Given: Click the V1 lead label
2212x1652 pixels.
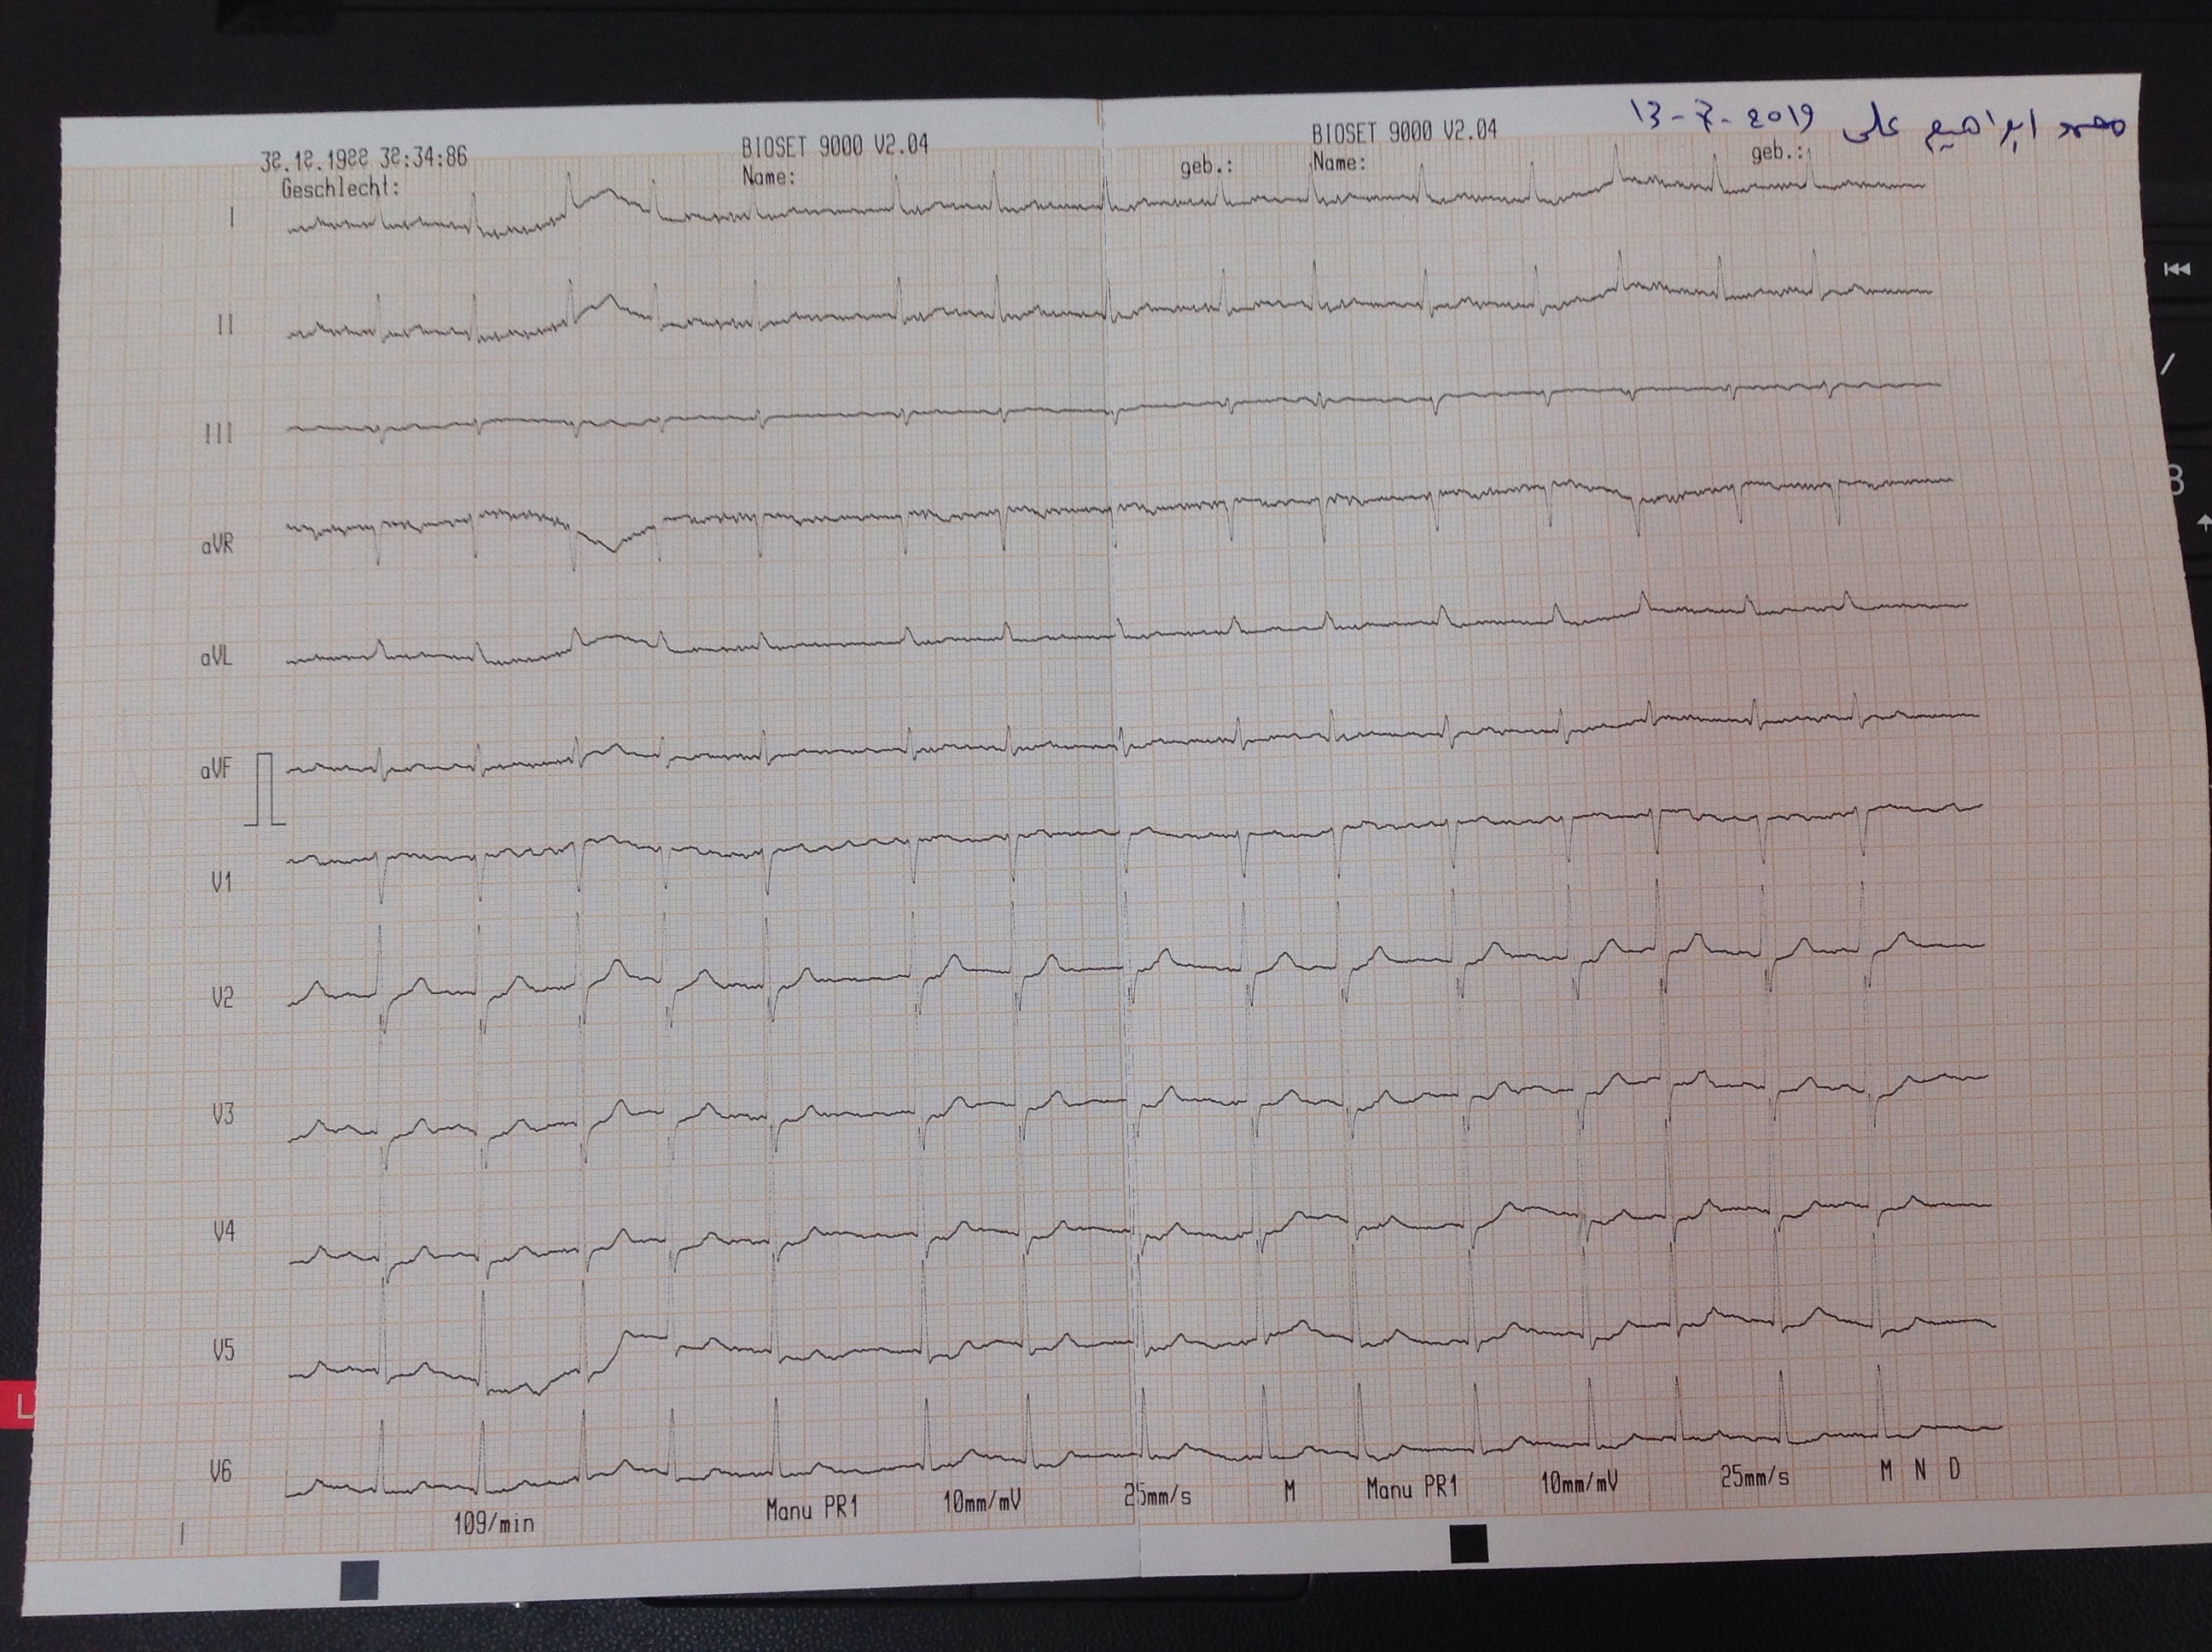Looking at the screenshot, I should click(221, 882).
